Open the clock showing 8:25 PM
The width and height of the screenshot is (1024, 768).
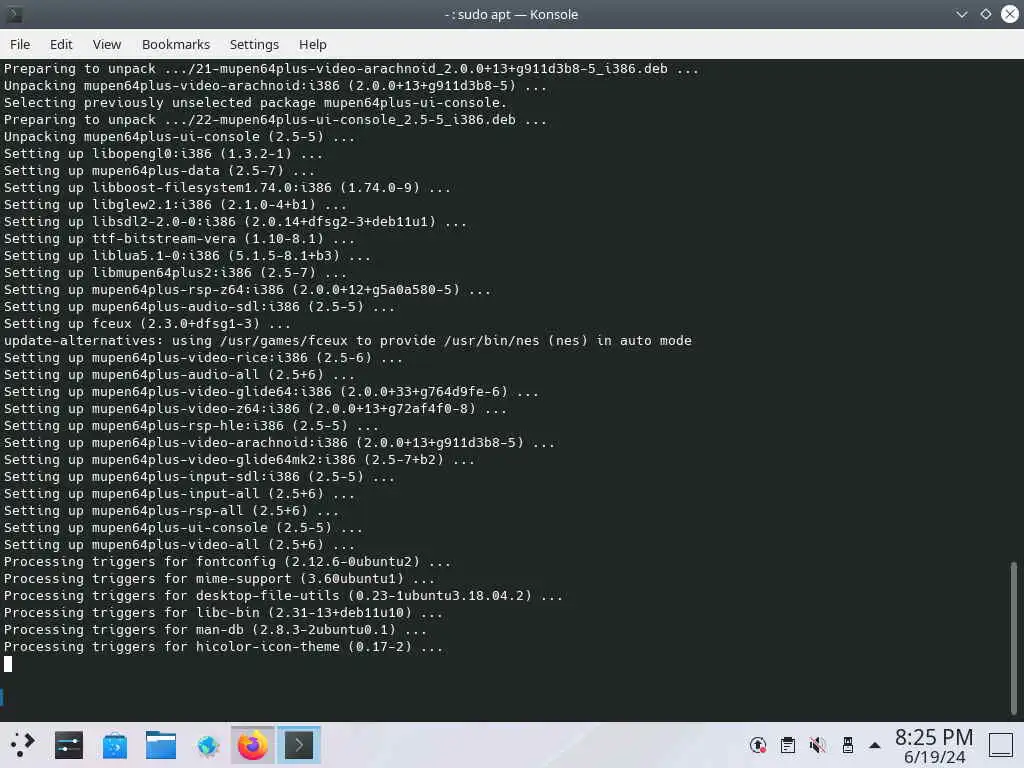tap(934, 745)
